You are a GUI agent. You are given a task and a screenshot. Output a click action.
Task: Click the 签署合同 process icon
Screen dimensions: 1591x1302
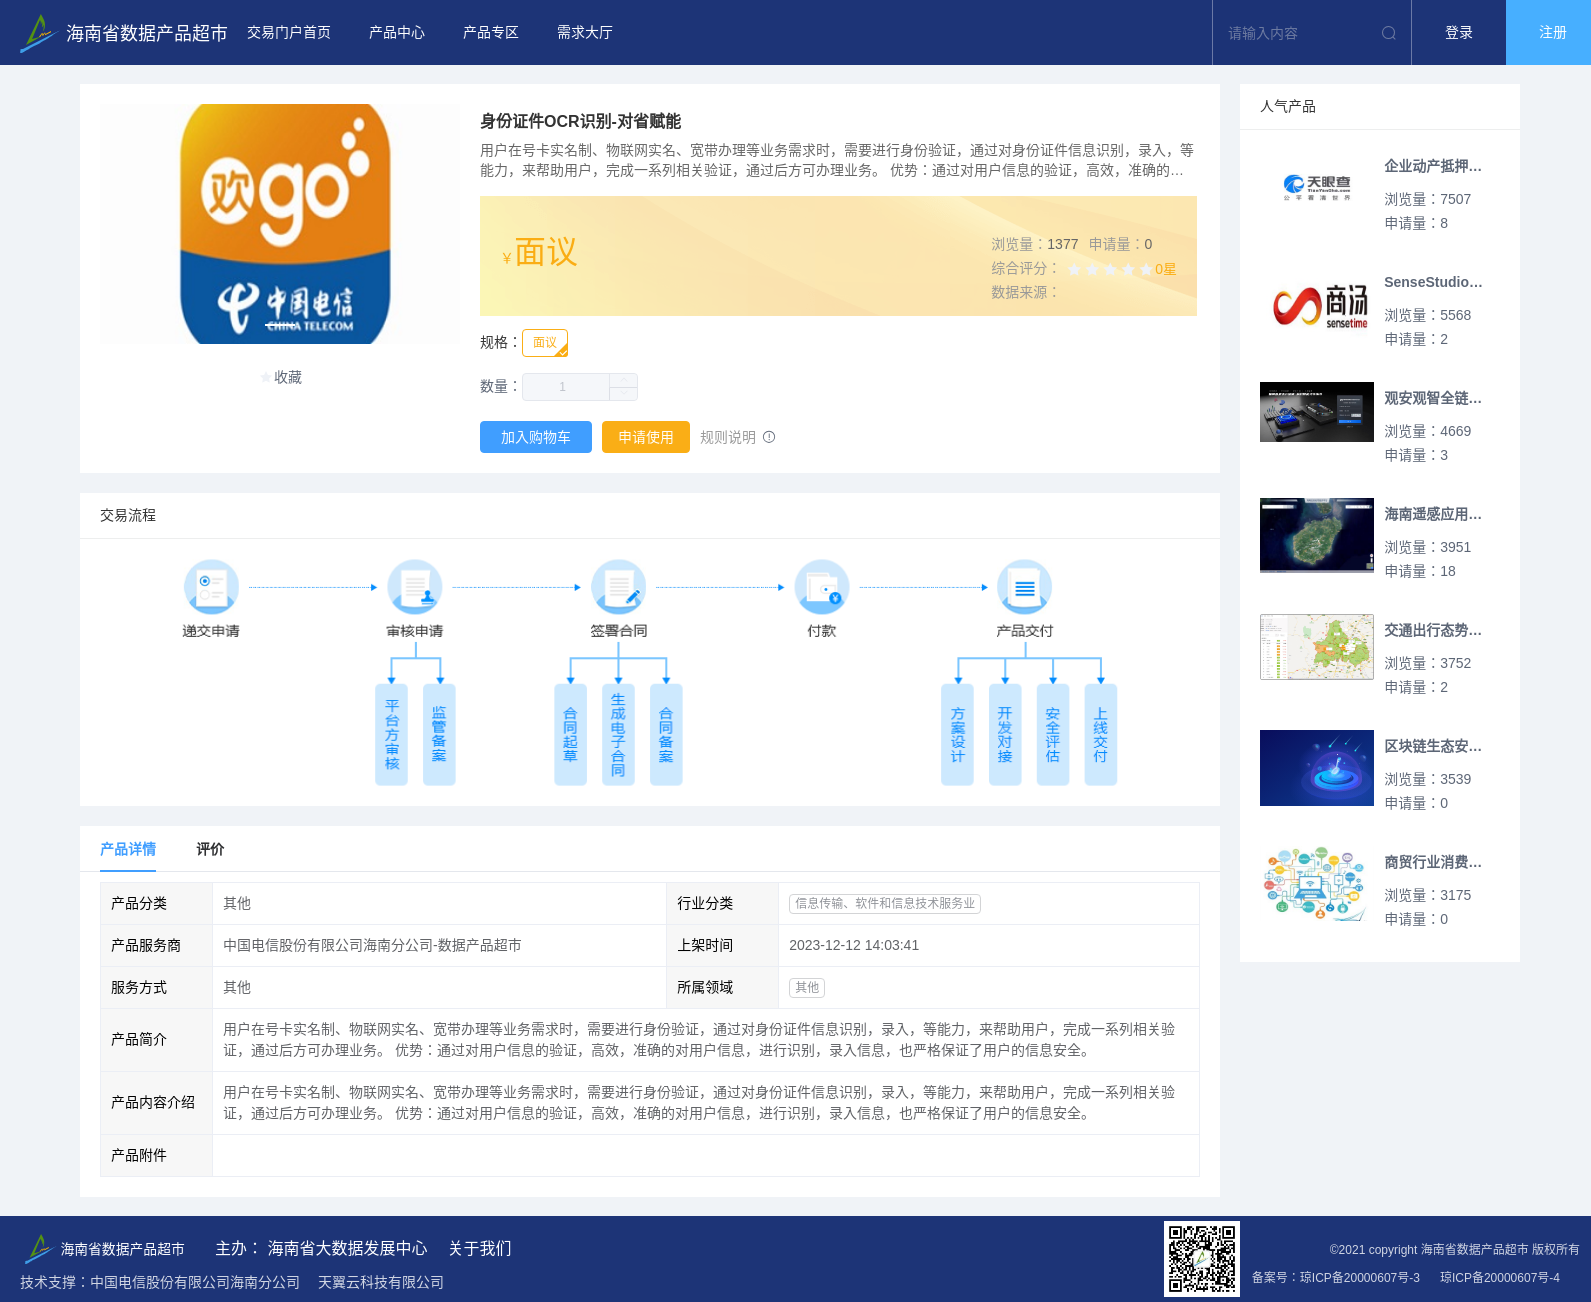[618, 587]
